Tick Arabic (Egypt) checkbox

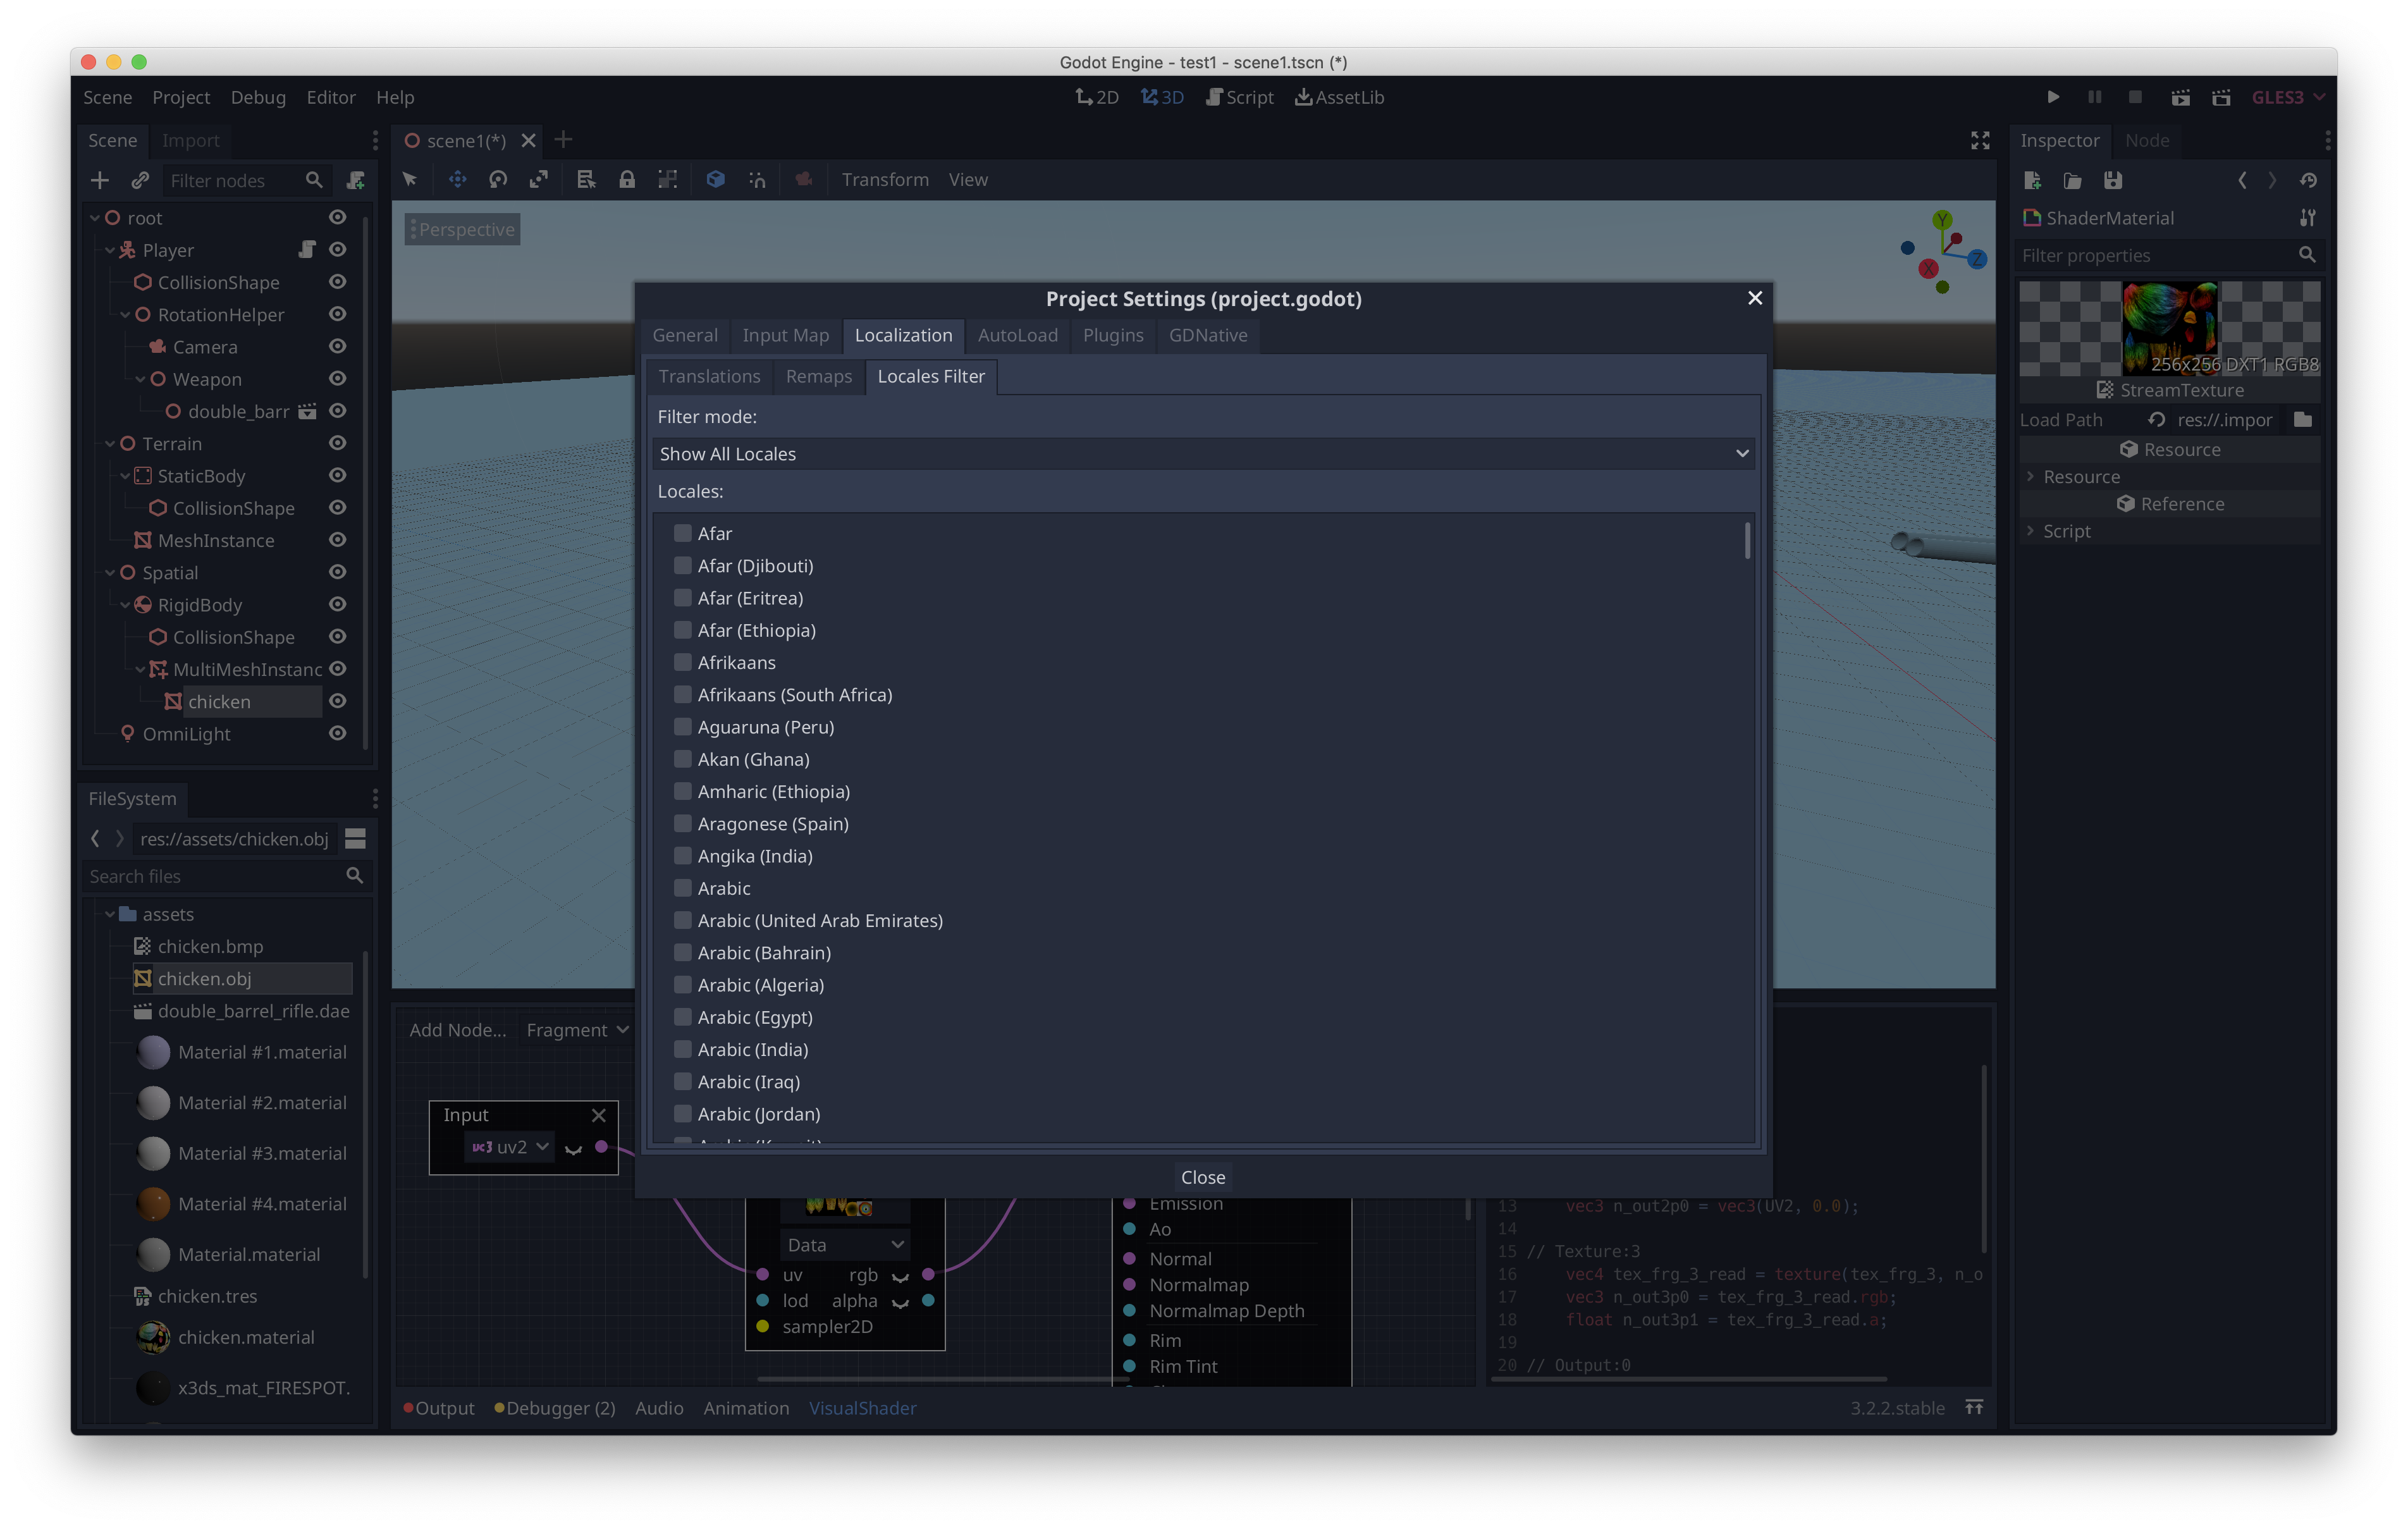(x=683, y=1017)
